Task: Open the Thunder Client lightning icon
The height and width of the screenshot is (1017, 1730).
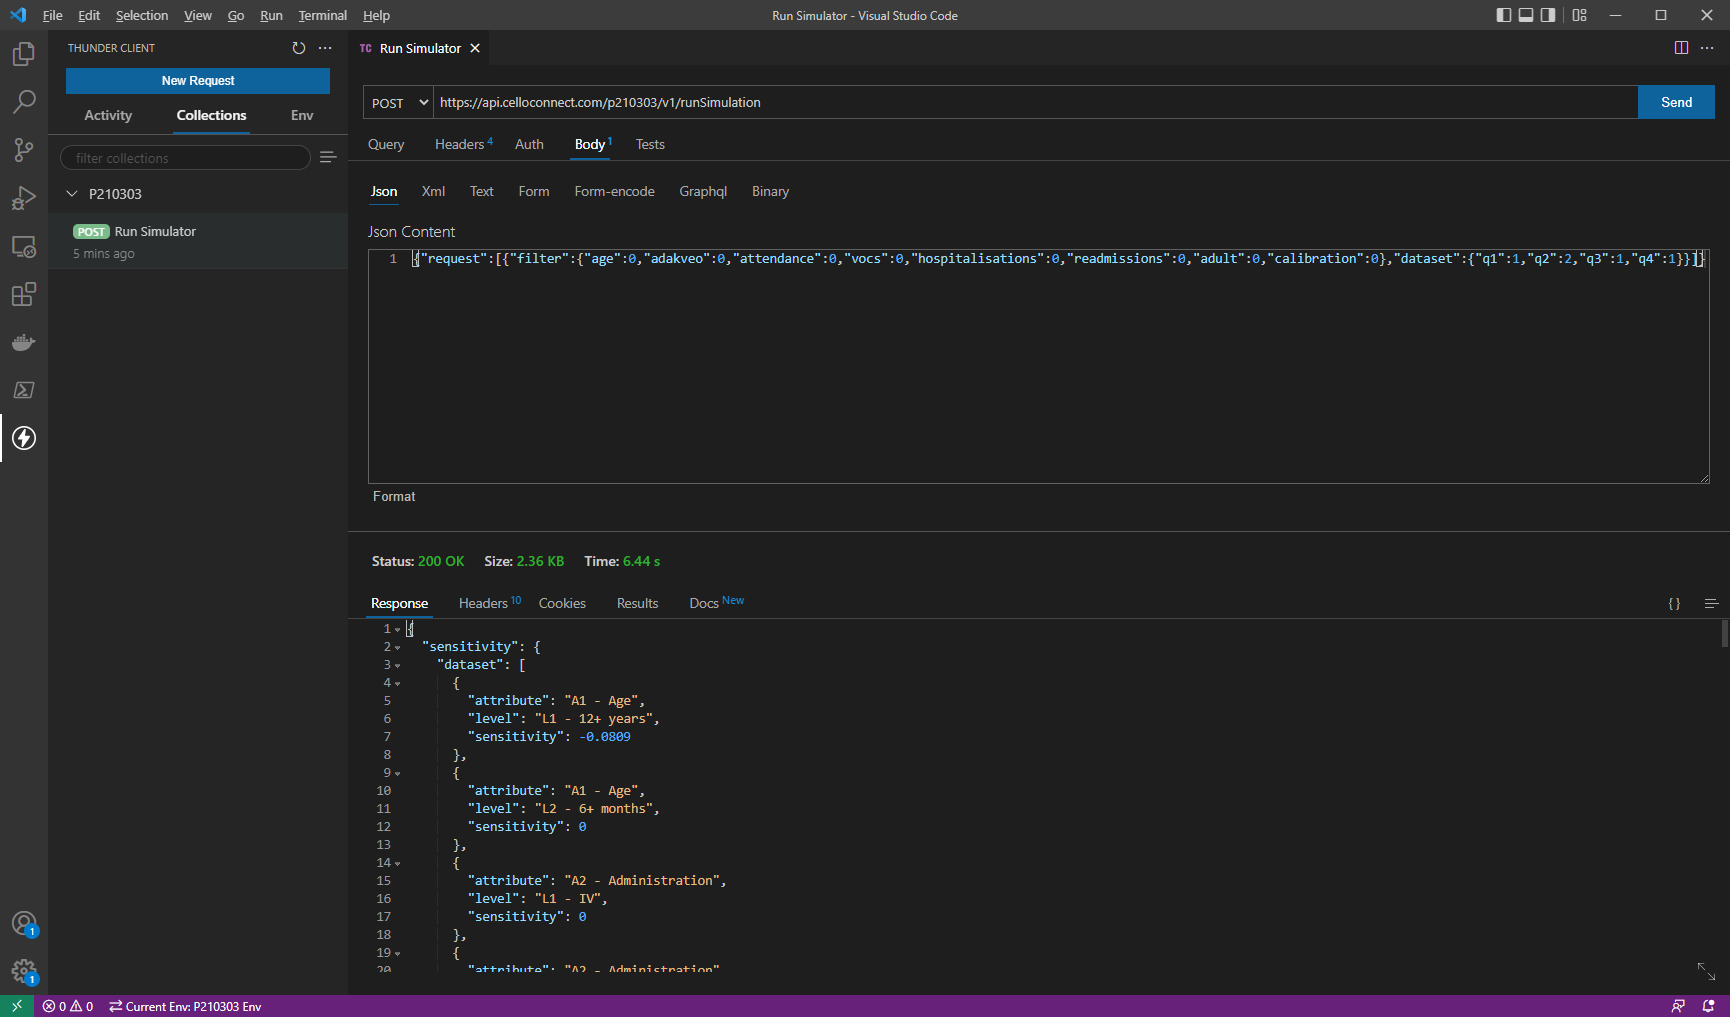Action: (24, 438)
